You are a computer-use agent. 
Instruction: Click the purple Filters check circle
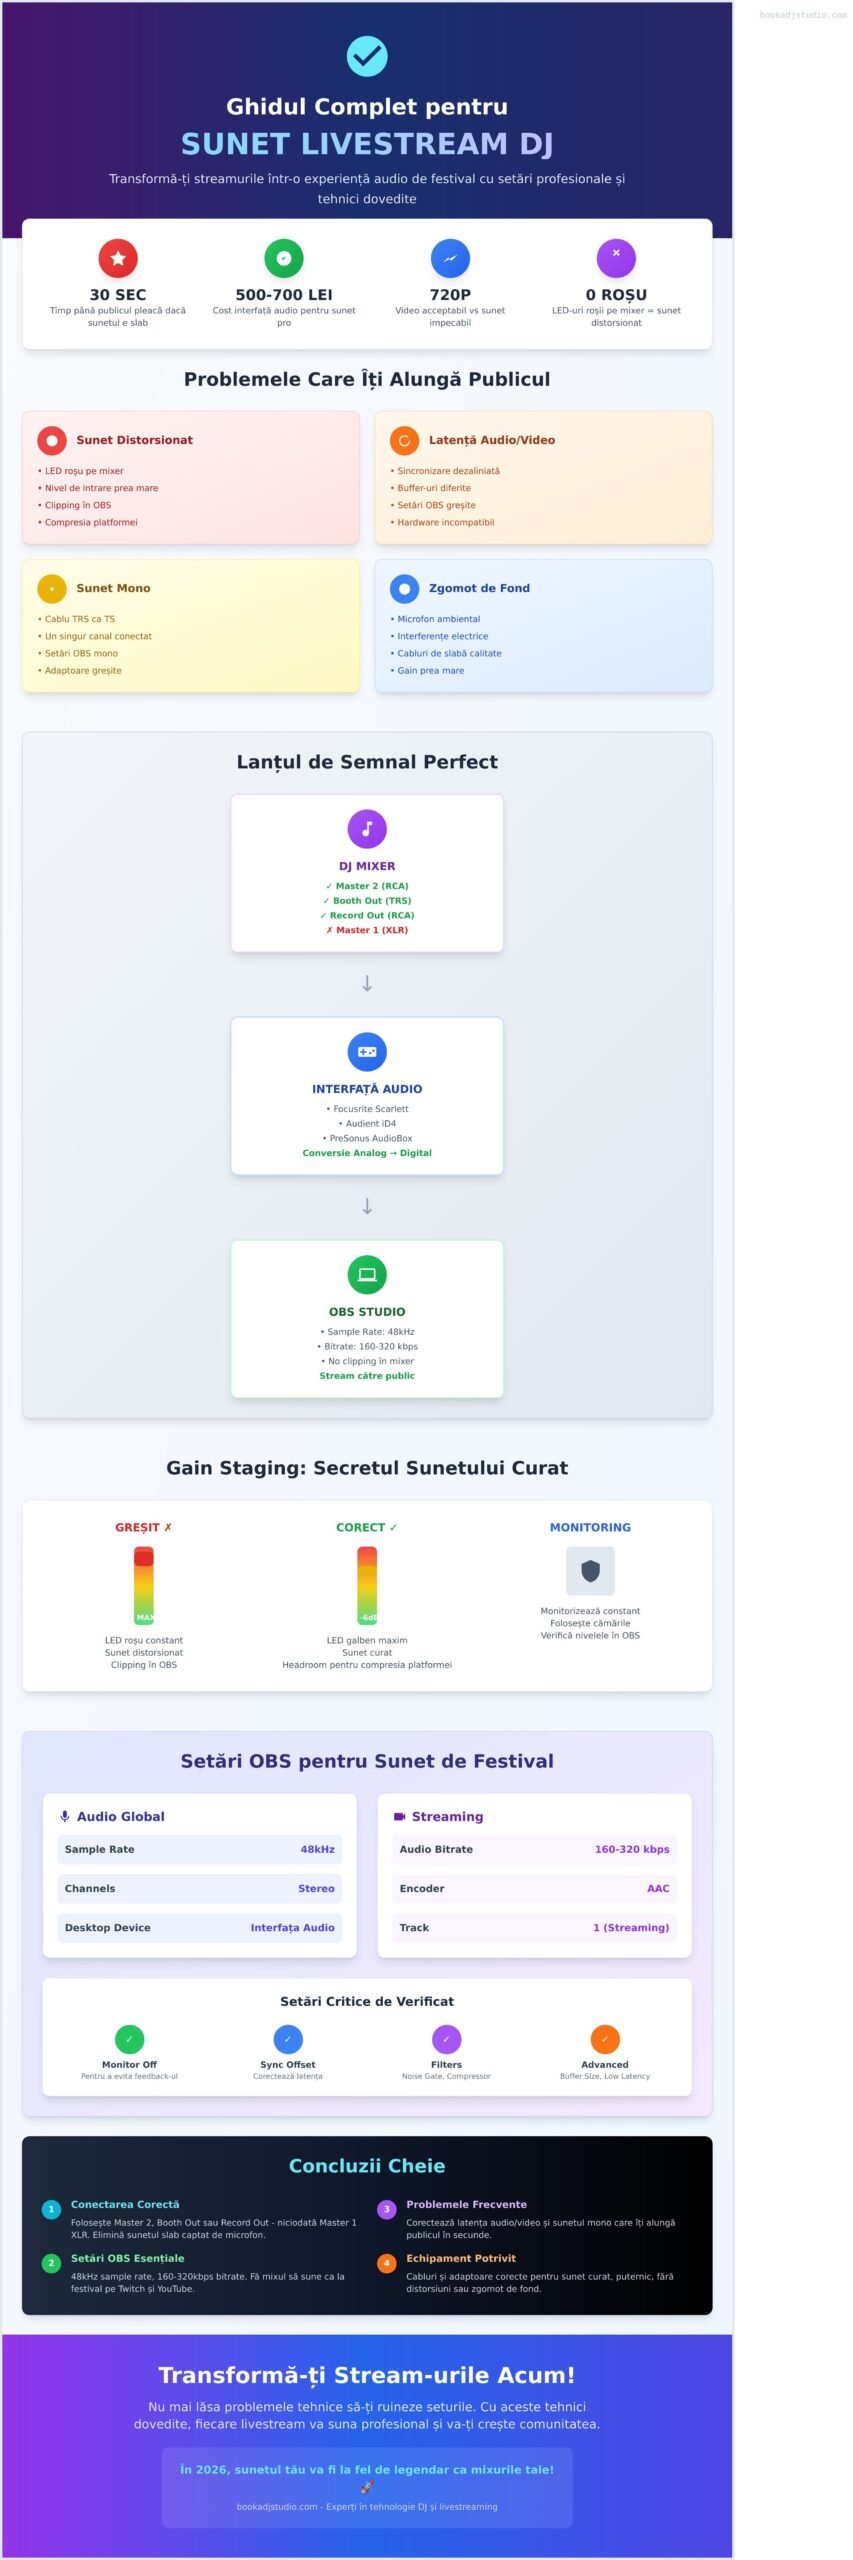pos(446,2038)
